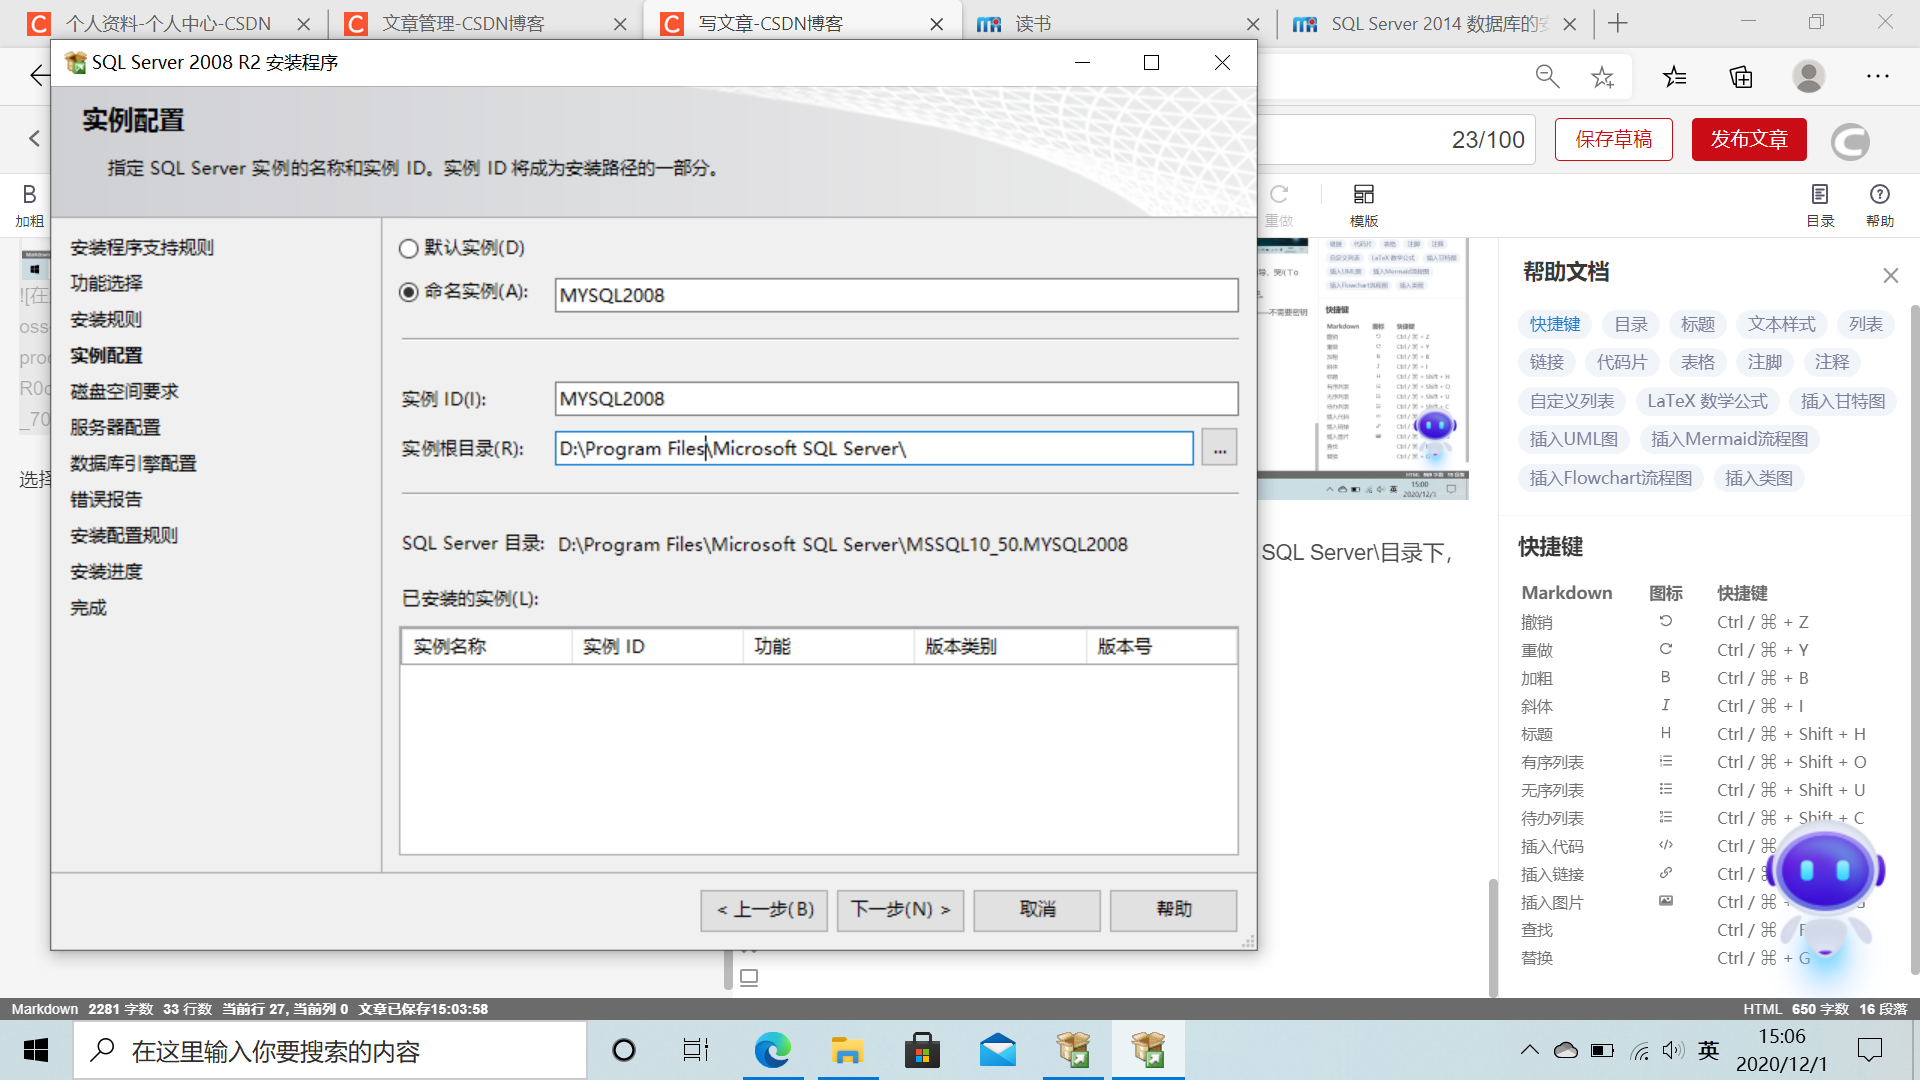1920x1080 pixels.
Task: Open the notification center icon
Action: click(1869, 1050)
